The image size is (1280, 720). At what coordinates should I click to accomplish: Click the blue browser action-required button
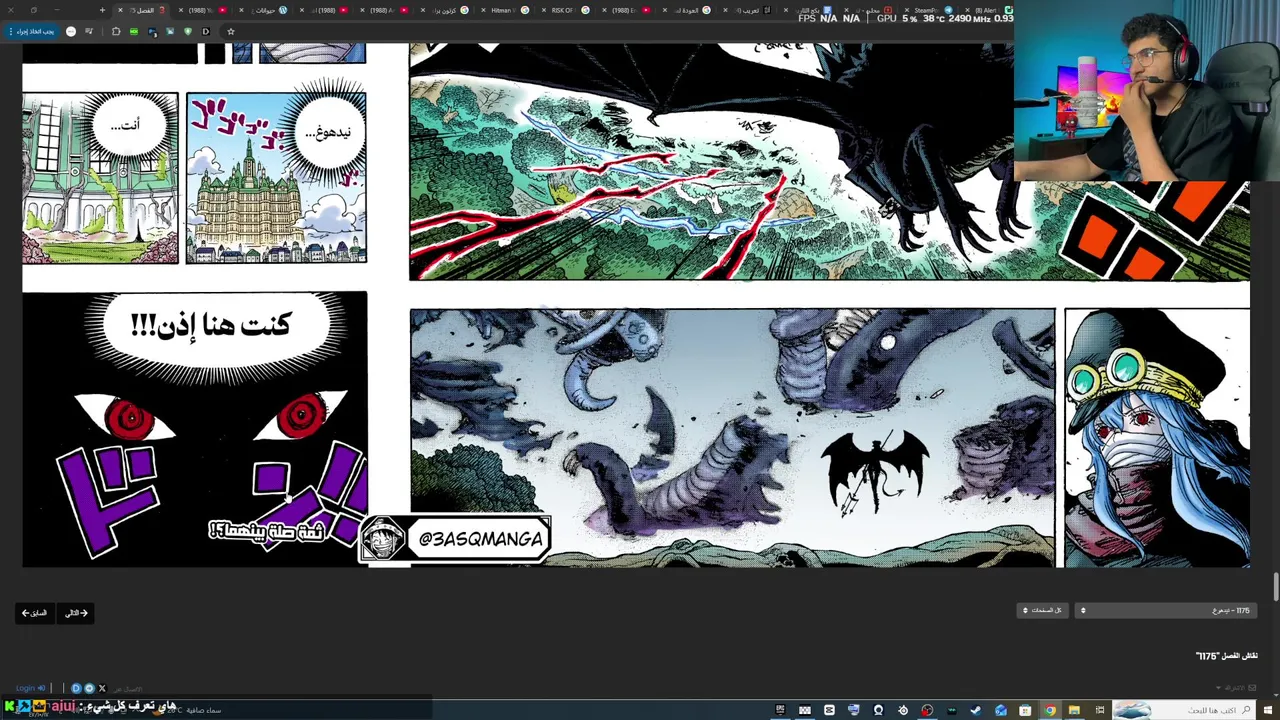[31, 31]
